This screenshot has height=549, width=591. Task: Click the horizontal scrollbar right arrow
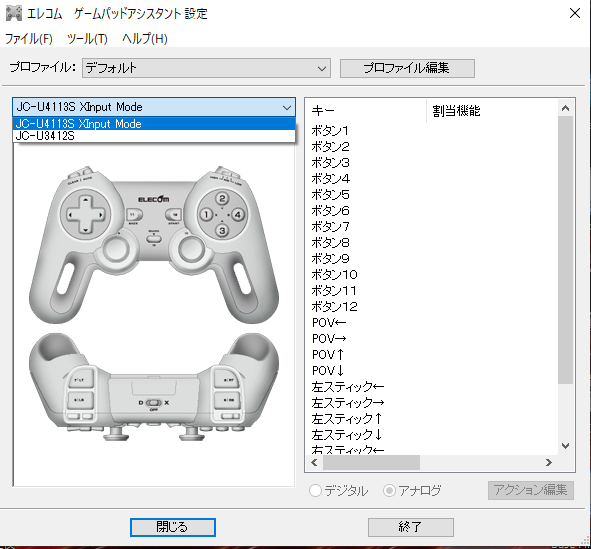click(x=549, y=462)
